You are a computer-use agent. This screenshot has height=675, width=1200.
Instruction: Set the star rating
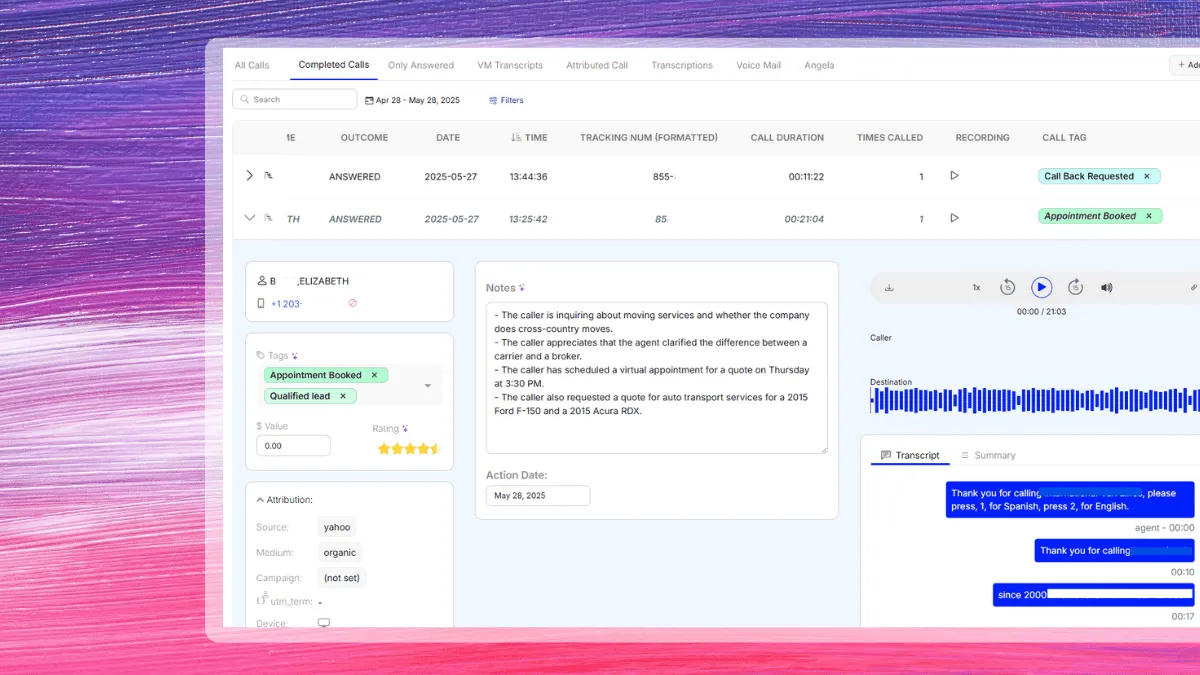point(409,449)
